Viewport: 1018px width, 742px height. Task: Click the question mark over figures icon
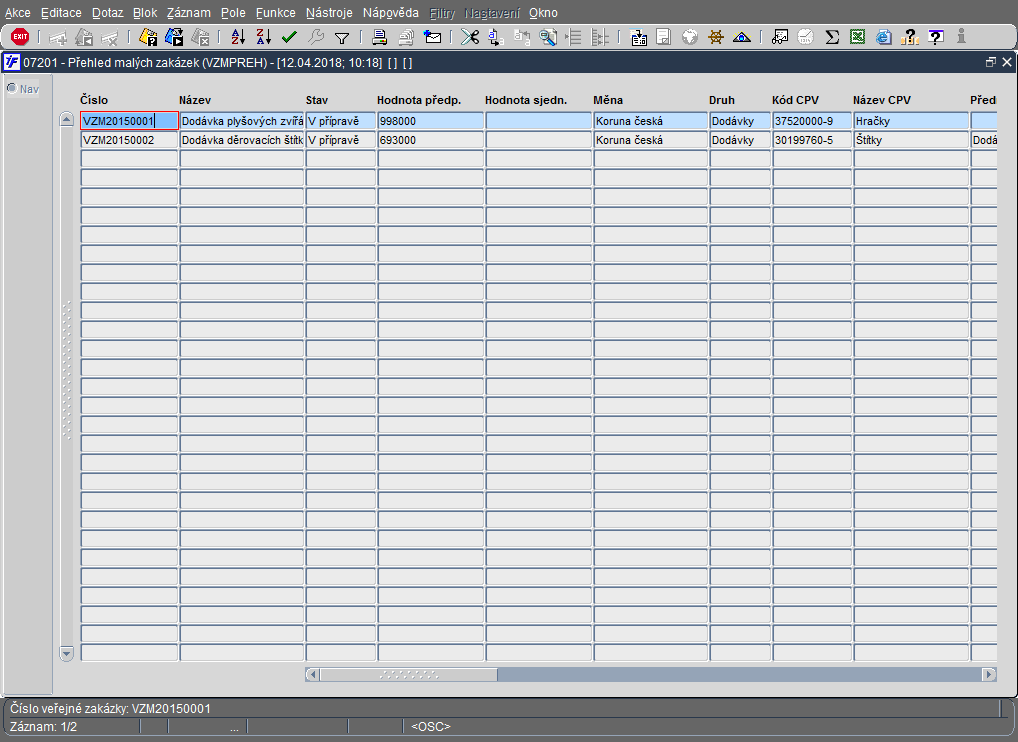click(910, 37)
